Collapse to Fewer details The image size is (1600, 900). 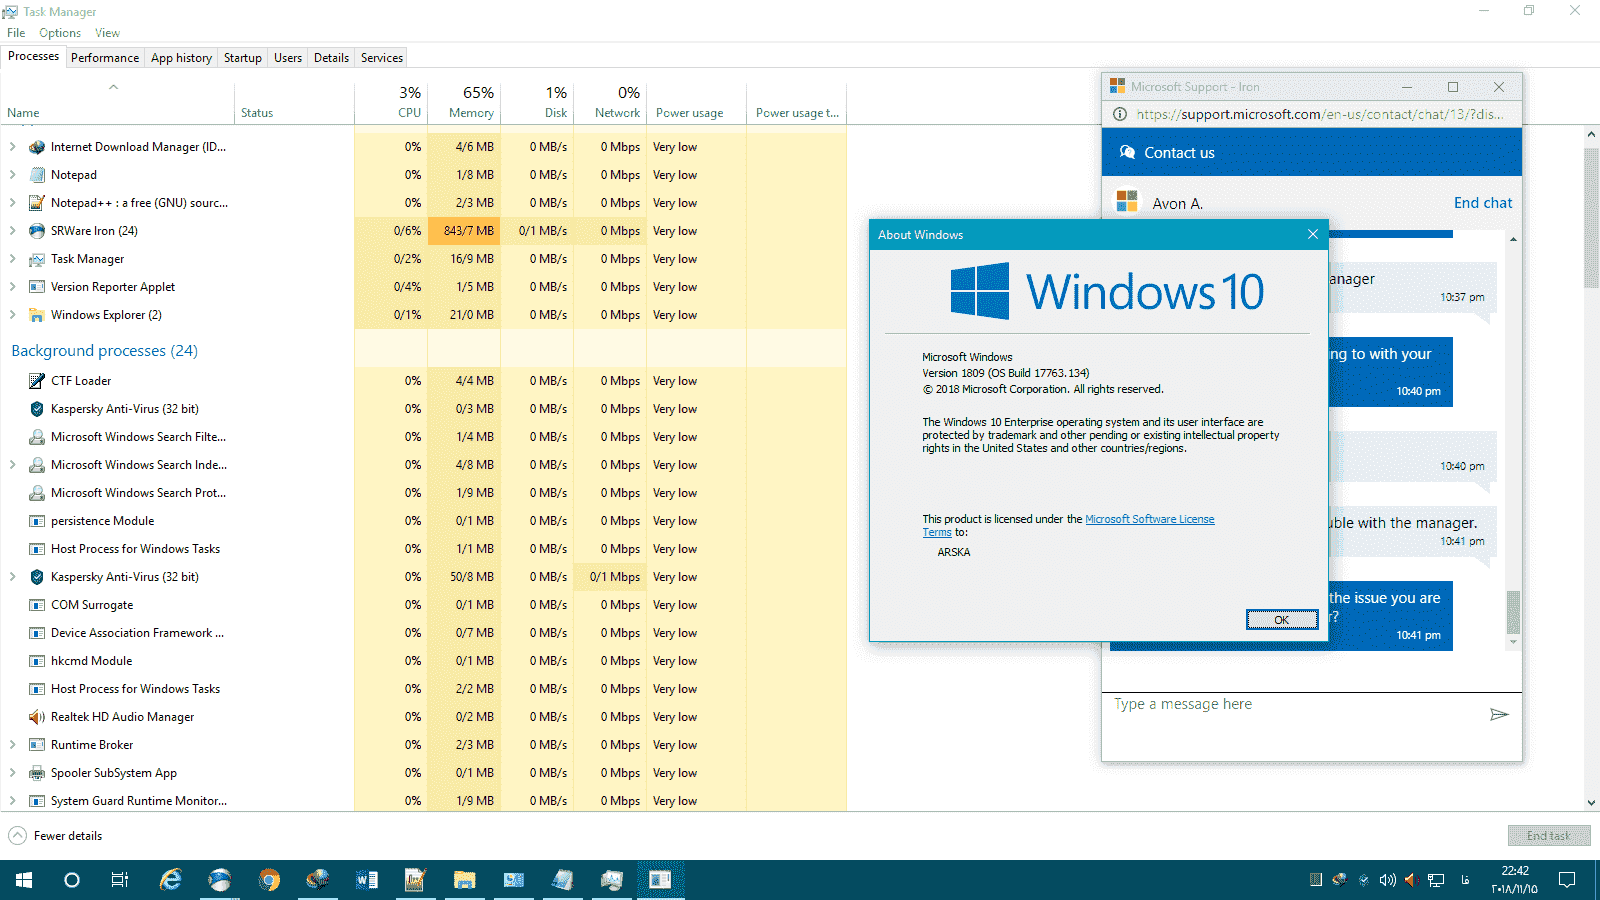(56, 836)
